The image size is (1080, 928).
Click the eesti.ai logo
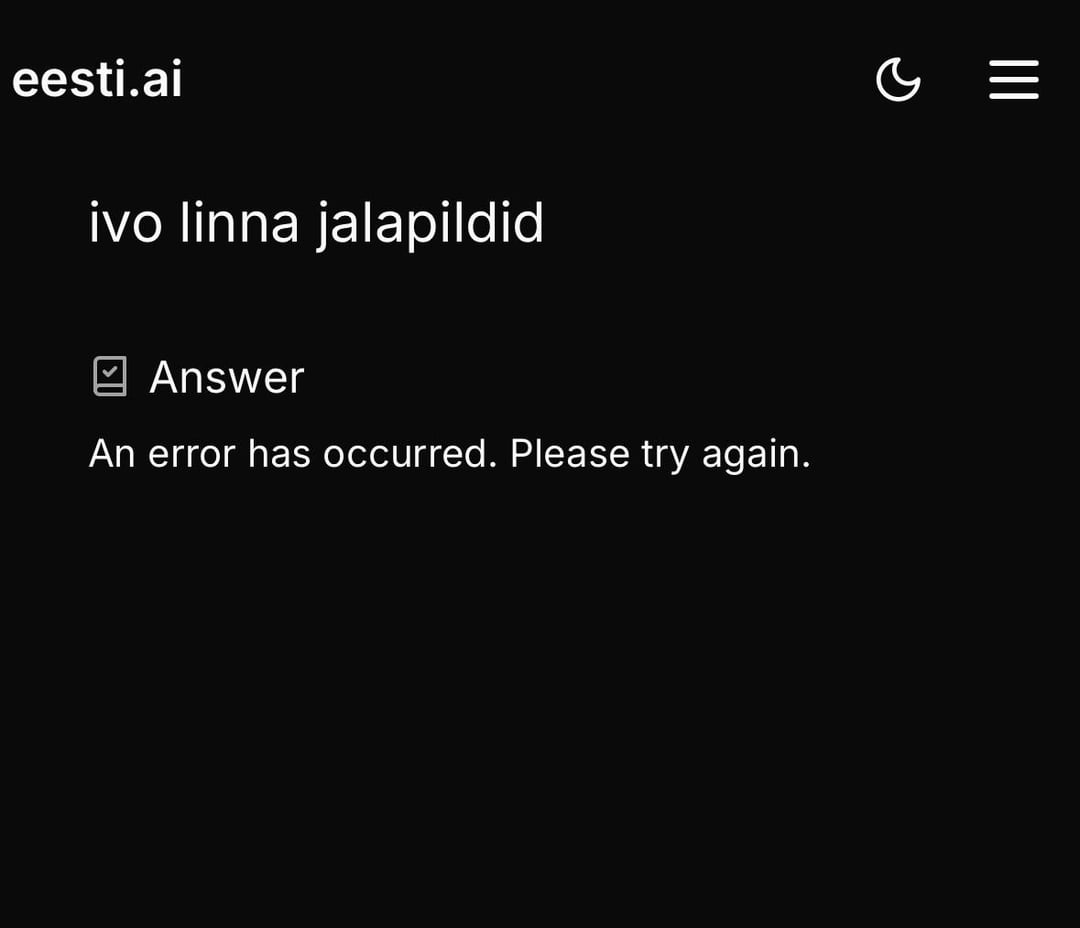pos(97,80)
